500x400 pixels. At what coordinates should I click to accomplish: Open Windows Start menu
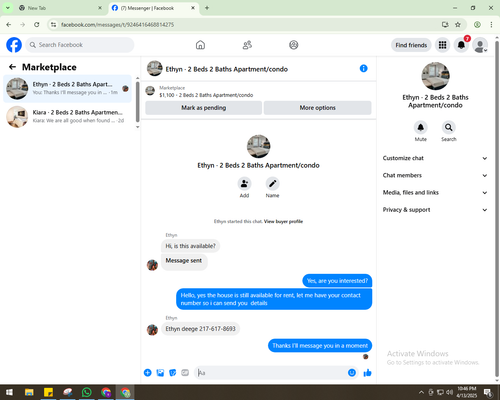point(9,392)
